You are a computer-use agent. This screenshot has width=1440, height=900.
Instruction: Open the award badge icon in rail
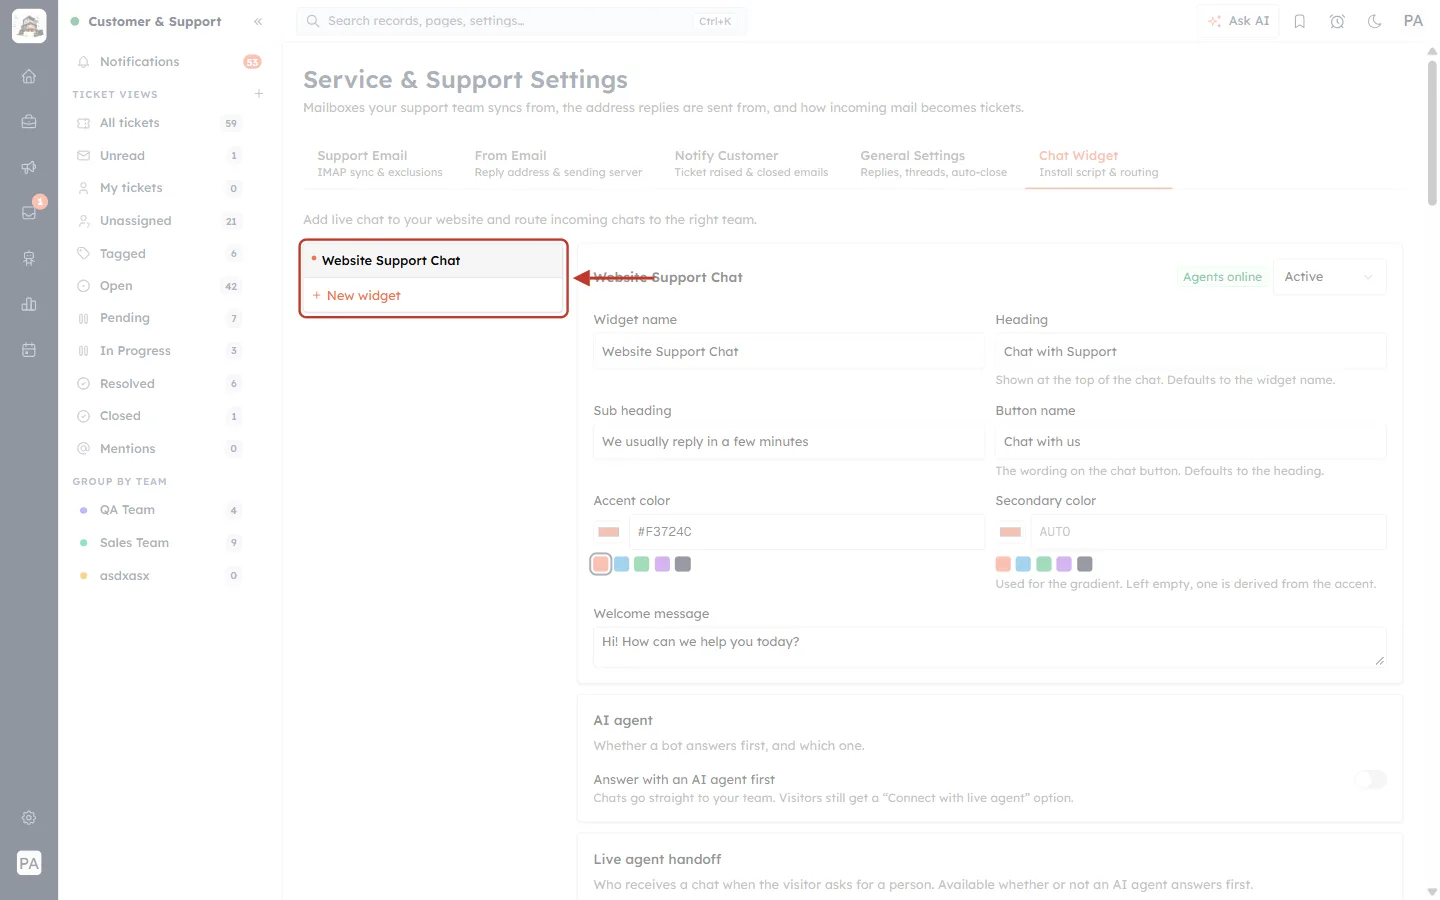click(x=29, y=258)
